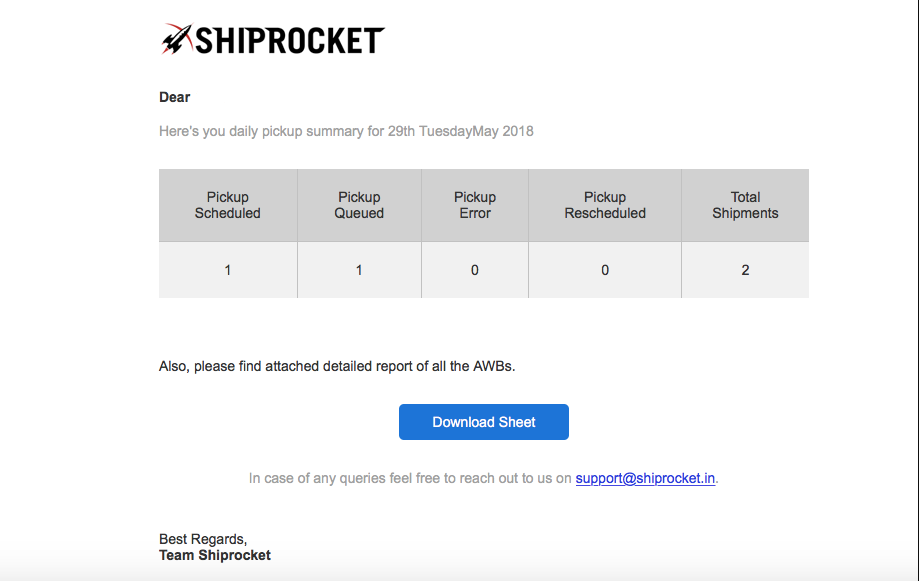Click the daily pickup summary date line
Image resolution: width=919 pixels, height=581 pixels.
(x=346, y=131)
